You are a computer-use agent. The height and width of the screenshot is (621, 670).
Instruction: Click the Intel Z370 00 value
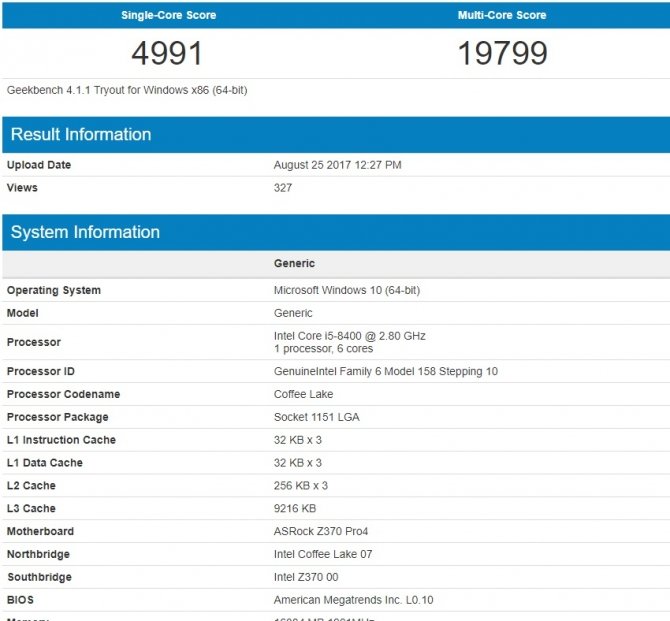[306, 577]
